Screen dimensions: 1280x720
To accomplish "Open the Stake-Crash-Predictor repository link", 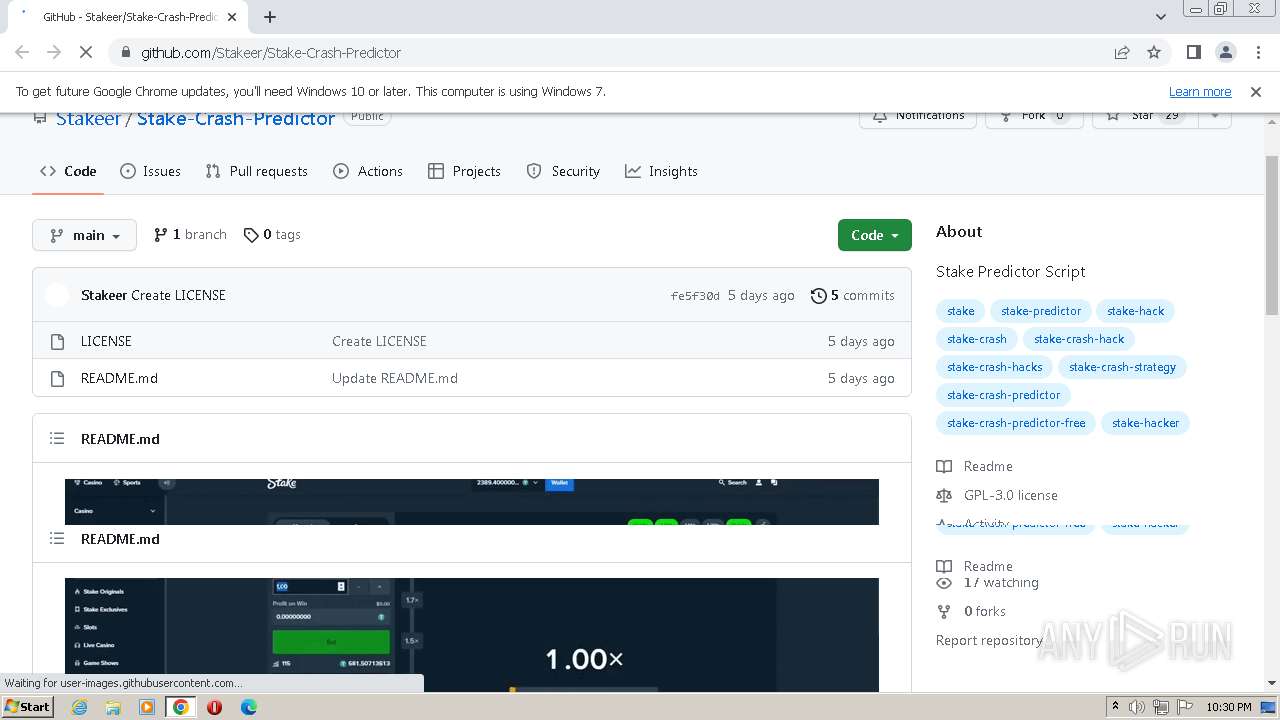I will tap(236, 118).
